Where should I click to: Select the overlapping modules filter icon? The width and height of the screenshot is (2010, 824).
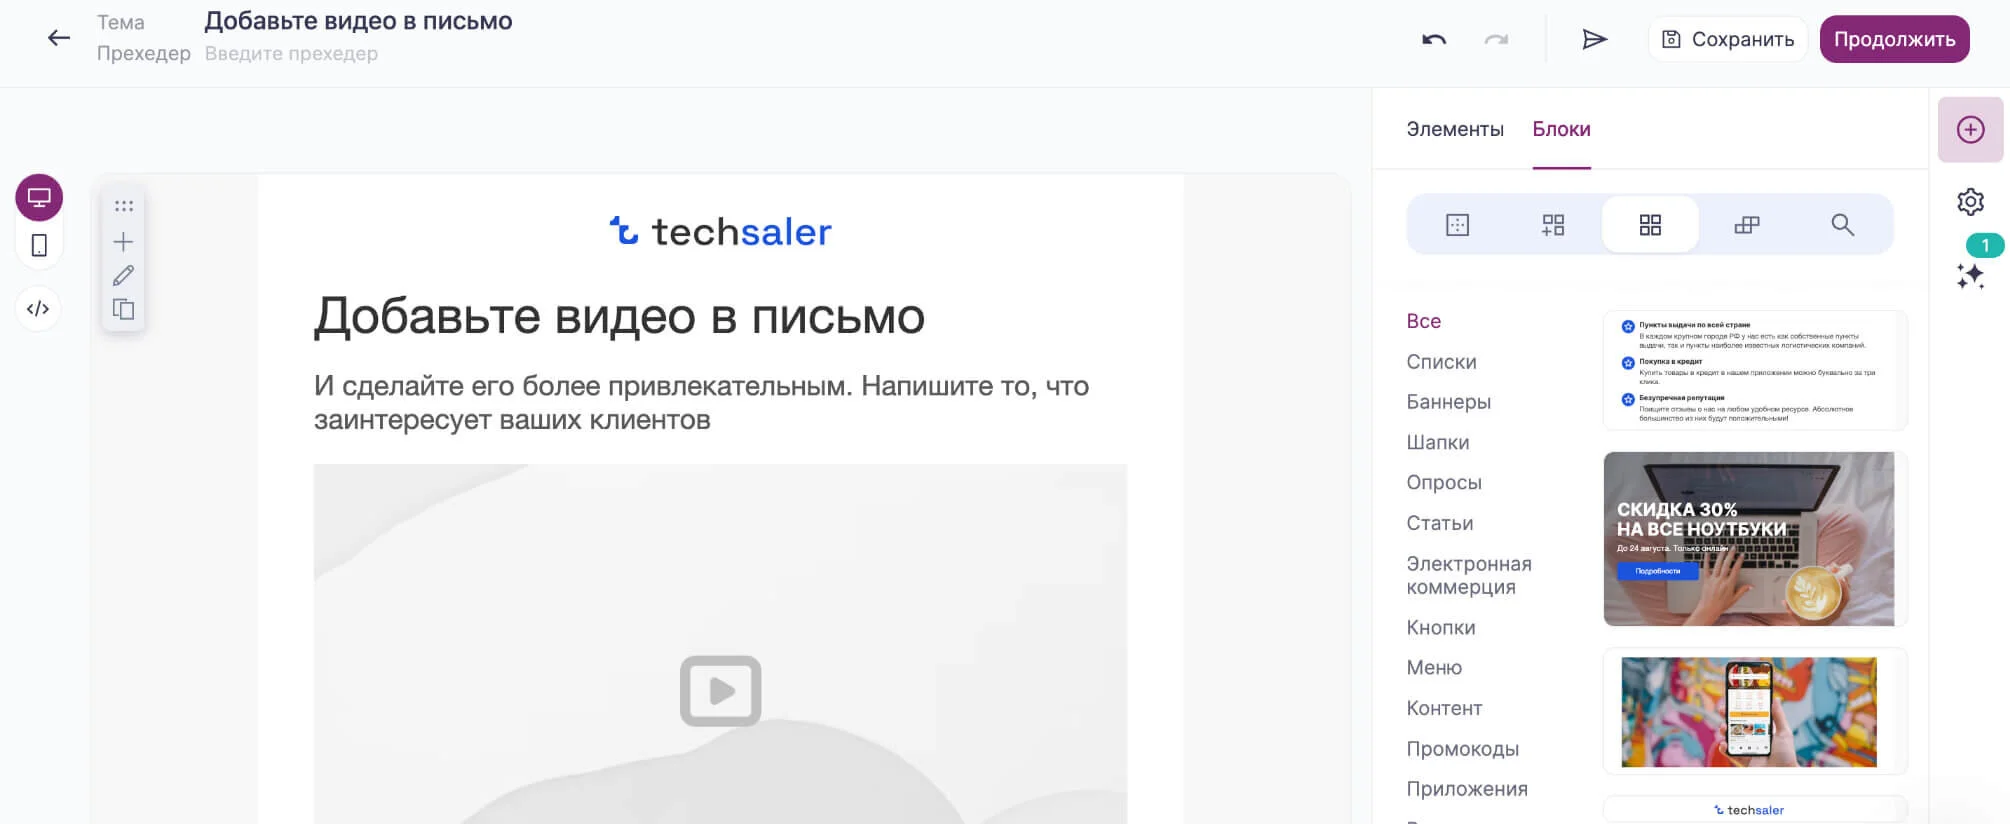coord(1746,225)
